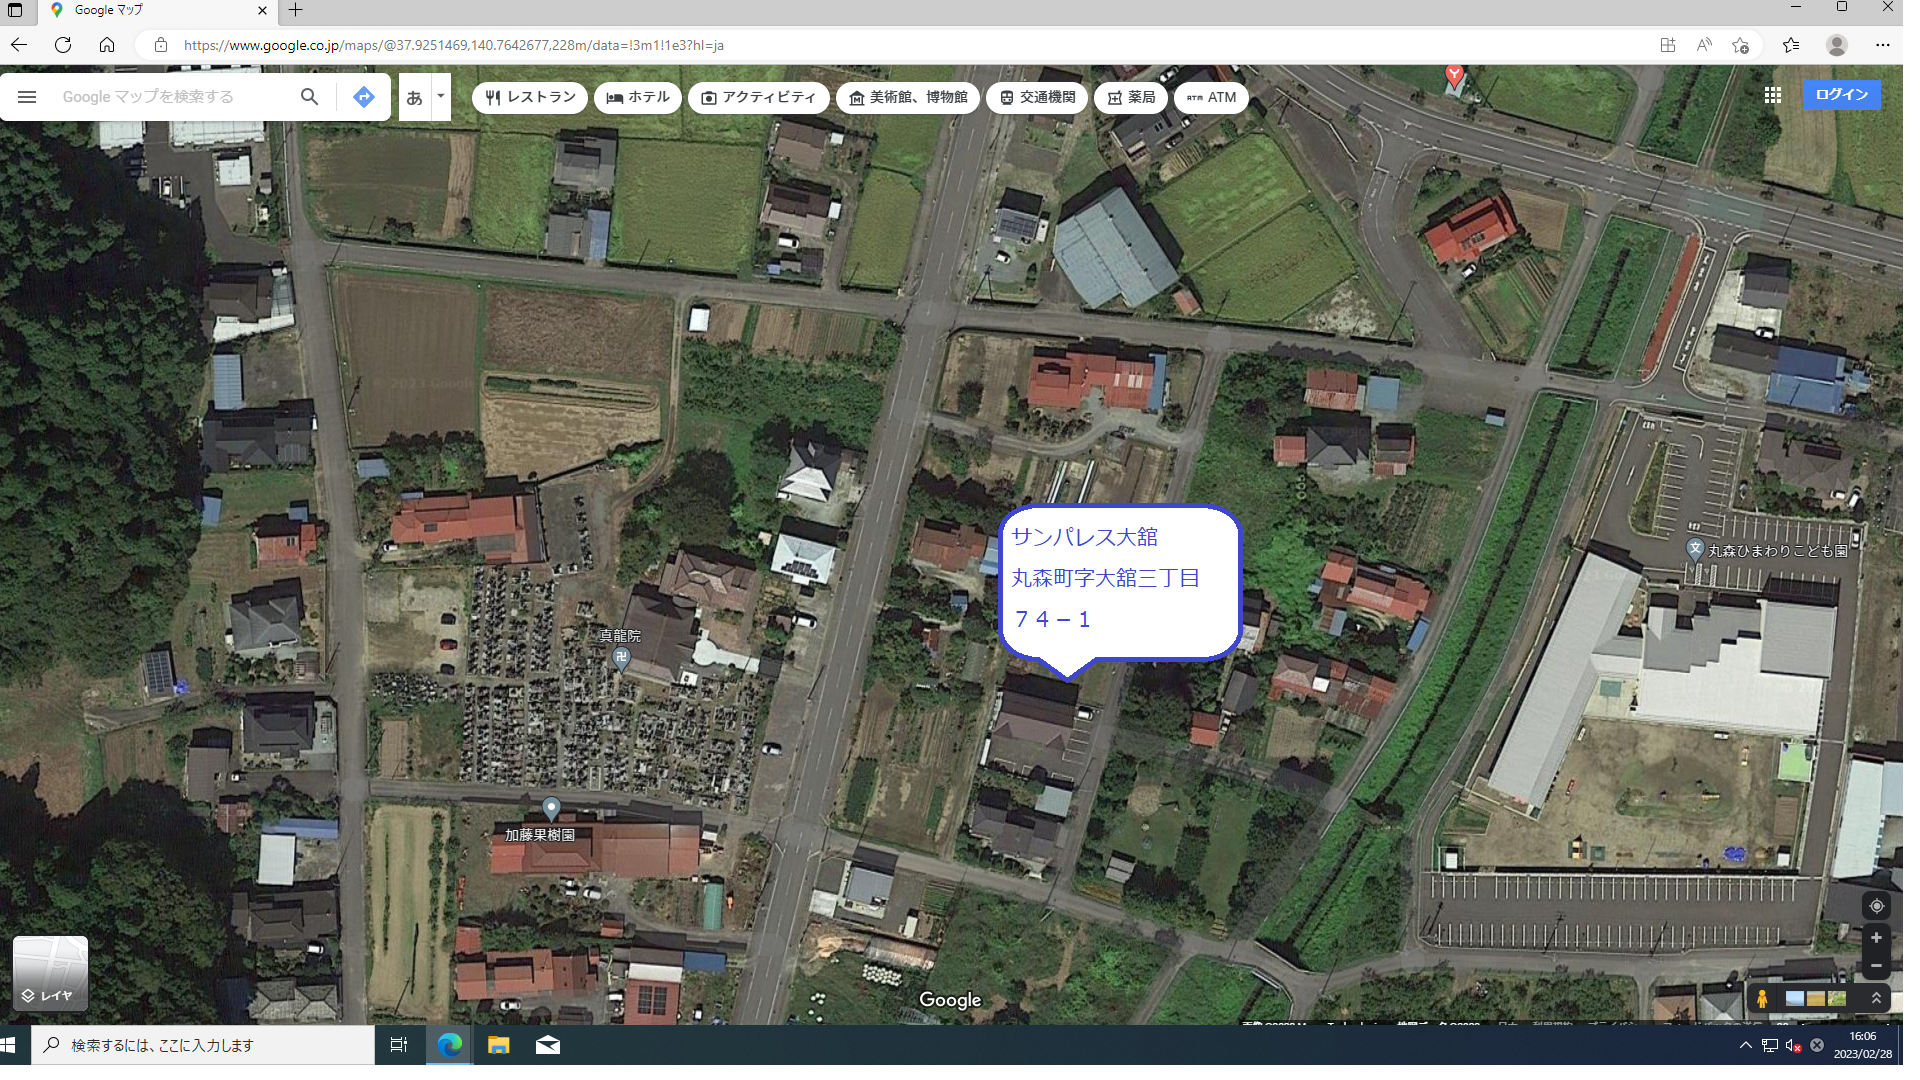Expand the IME dropdown arrow beside あ
Image resolution: width=1920 pixels, height=1080 pixels.
(x=441, y=97)
